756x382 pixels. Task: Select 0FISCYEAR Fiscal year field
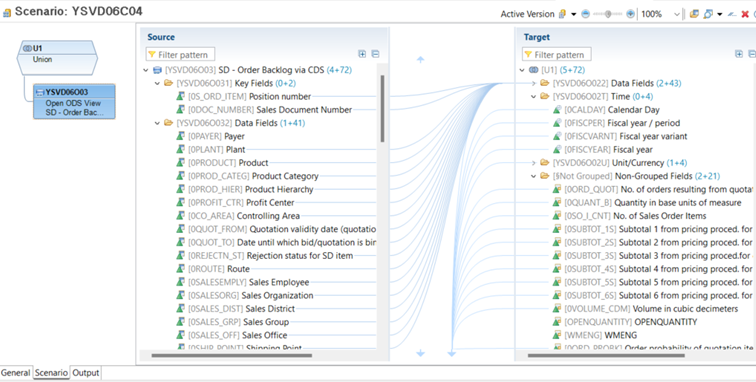tap(603, 150)
